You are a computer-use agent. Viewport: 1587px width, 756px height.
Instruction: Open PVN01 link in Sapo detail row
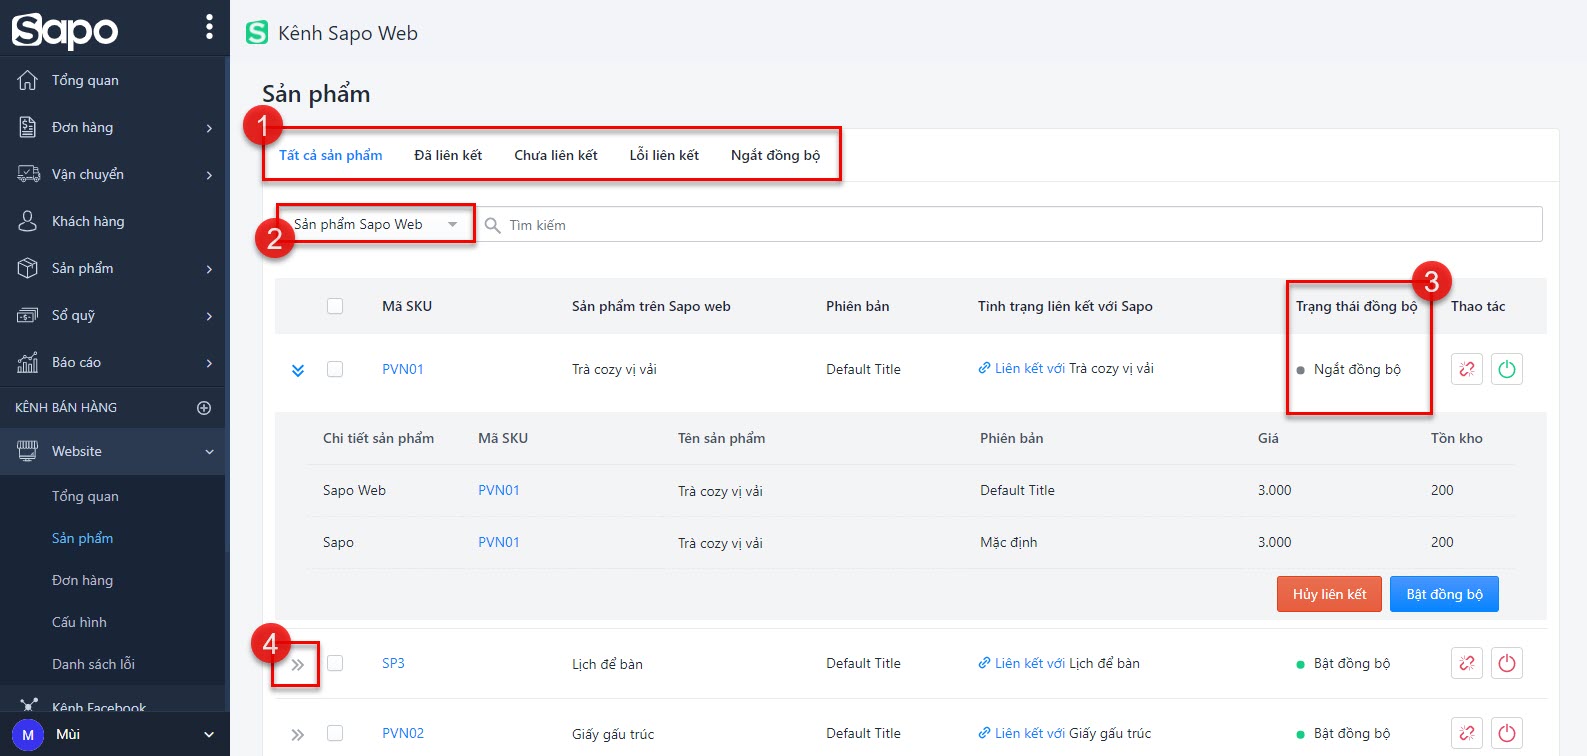(499, 542)
